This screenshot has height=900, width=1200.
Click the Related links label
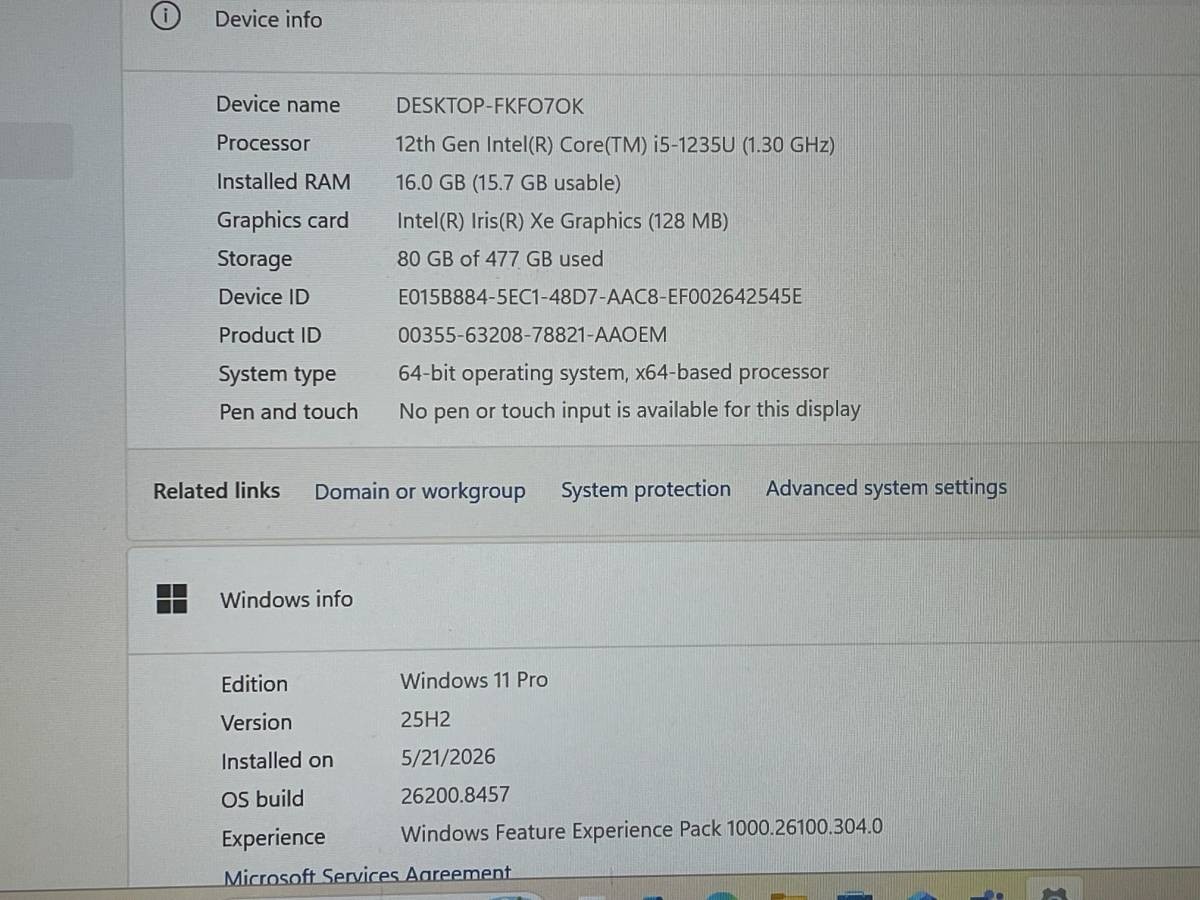[216, 491]
